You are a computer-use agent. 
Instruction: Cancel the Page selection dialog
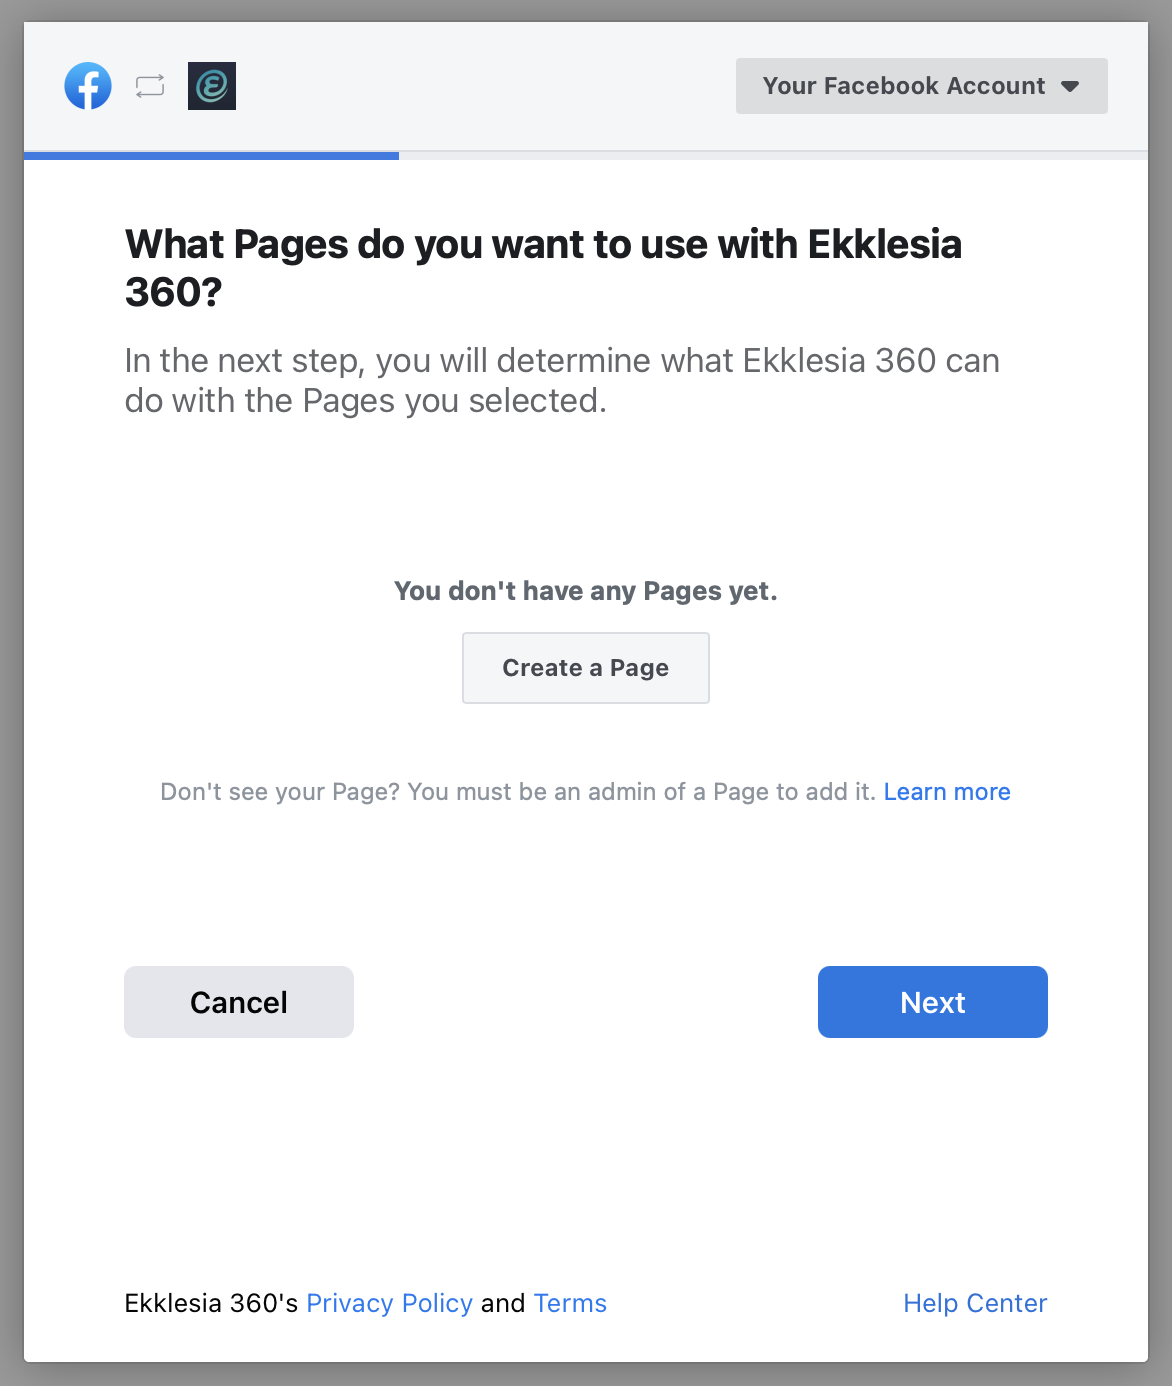pyautogui.click(x=239, y=1002)
